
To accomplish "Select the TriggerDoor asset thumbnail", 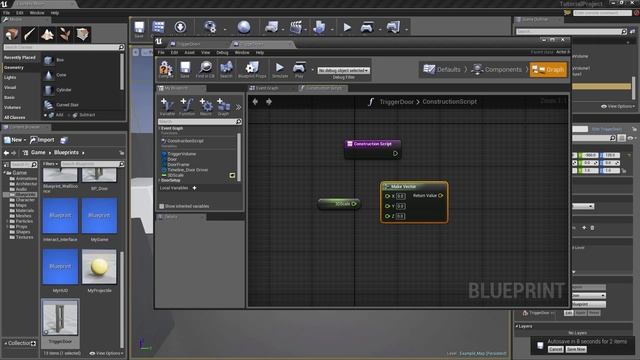I will coord(60,317).
